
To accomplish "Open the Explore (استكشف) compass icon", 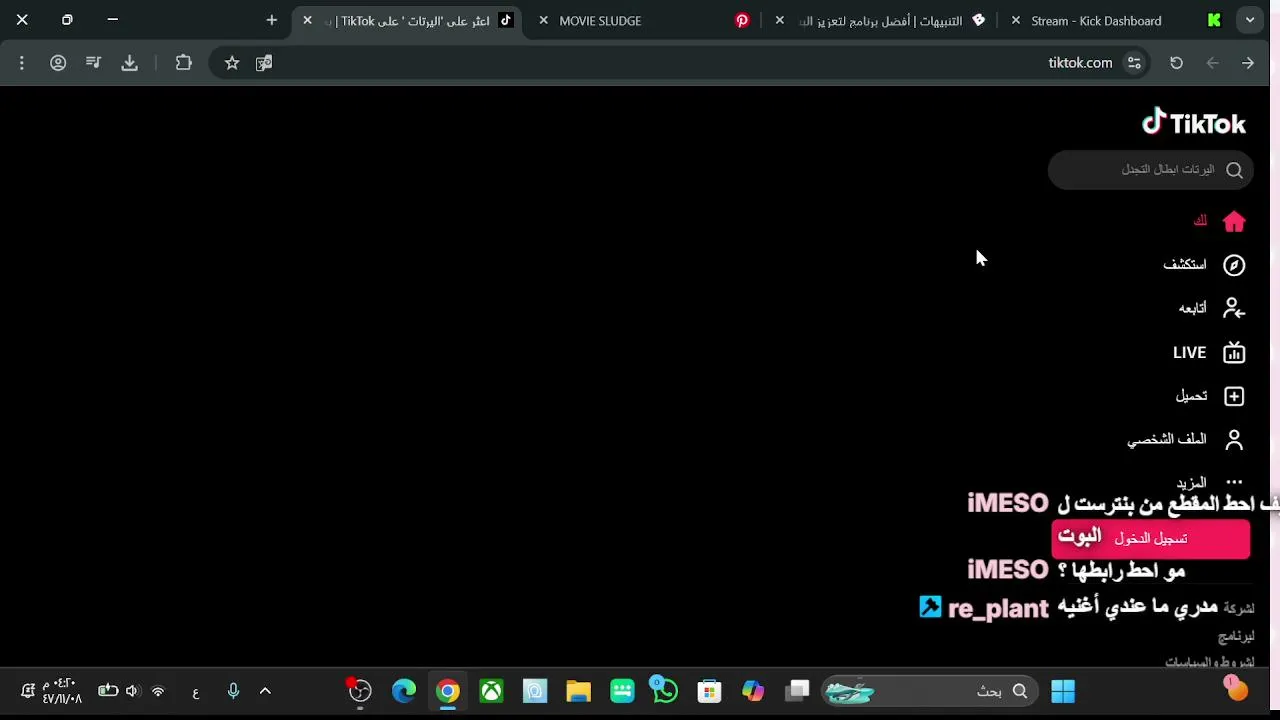I will tap(1234, 265).
